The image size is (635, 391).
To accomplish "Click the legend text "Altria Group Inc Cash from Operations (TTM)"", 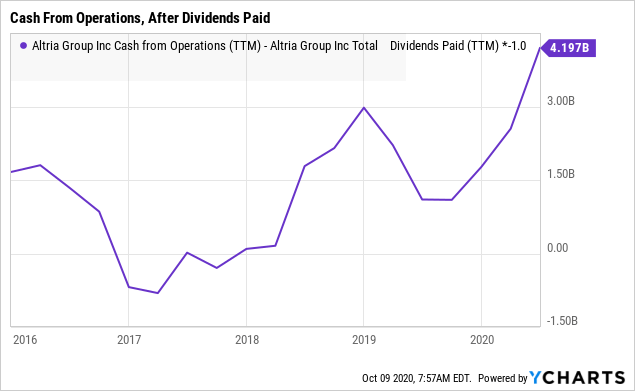I will point(146,46).
